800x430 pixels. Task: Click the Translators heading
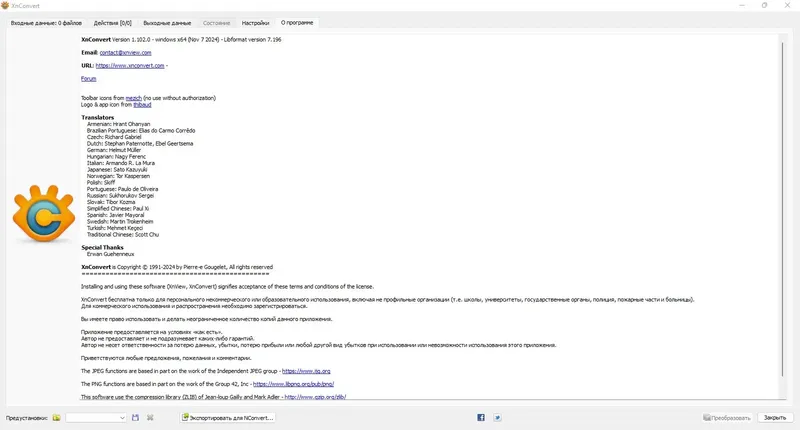click(97, 117)
